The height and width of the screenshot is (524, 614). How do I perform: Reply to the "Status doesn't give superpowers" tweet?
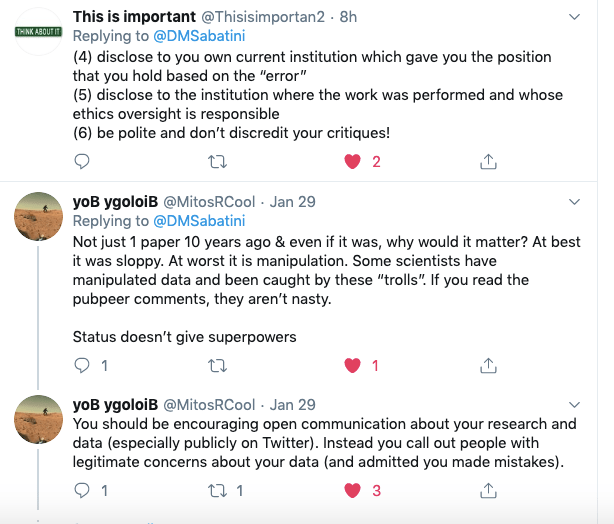pyautogui.click(x=82, y=365)
